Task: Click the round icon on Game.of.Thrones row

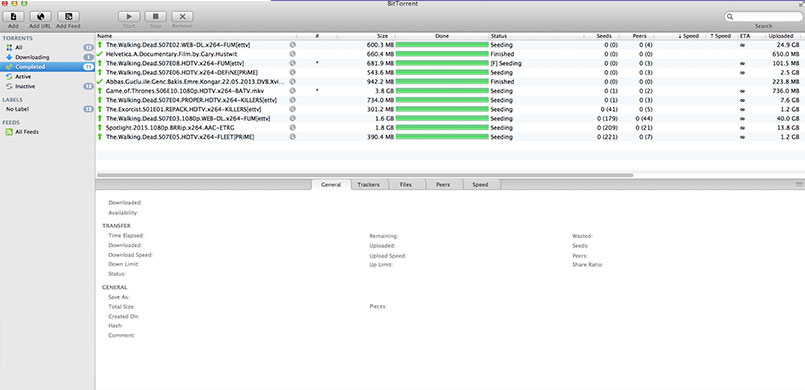Action: tap(293, 91)
